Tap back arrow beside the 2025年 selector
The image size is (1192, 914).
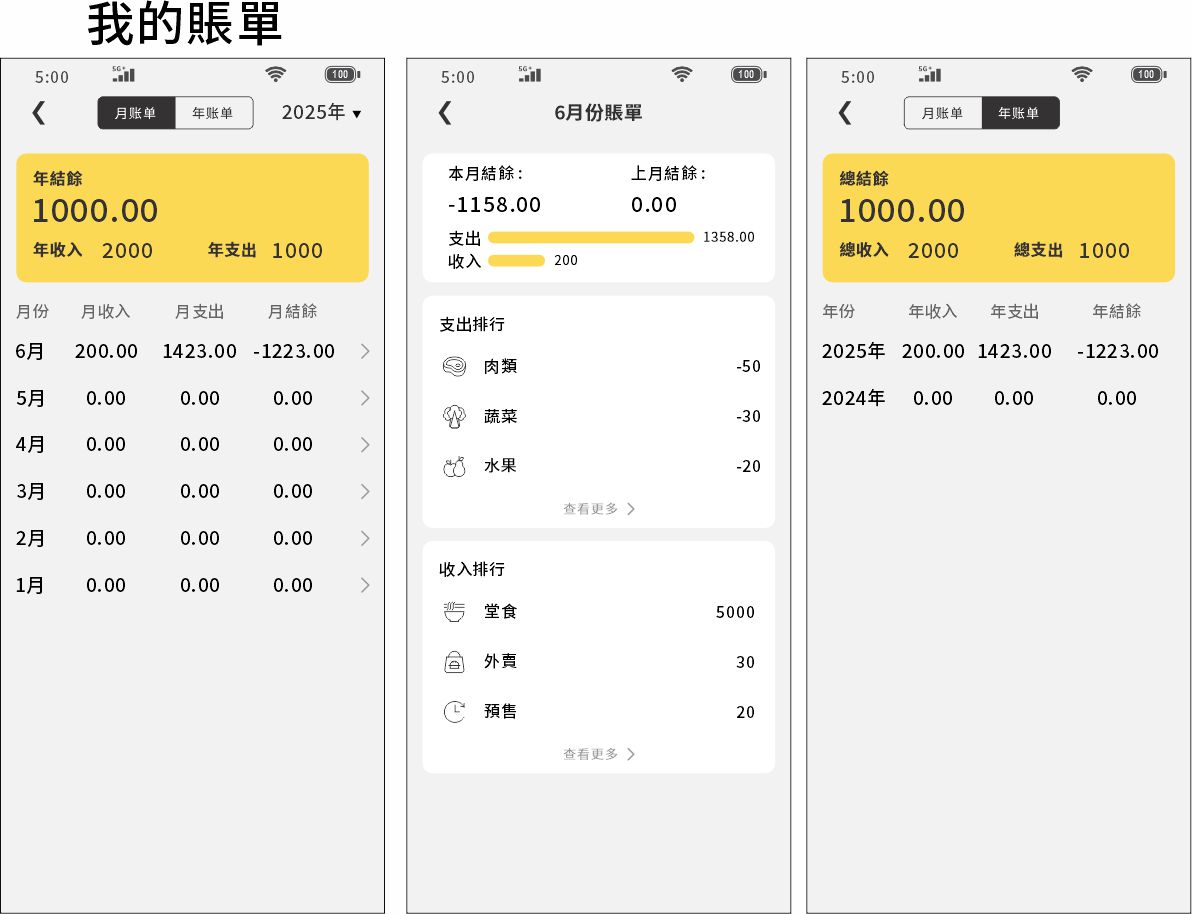click(39, 113)
